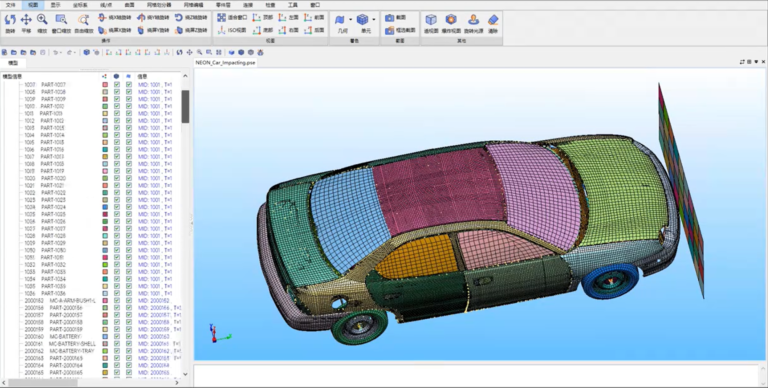This screenshot has width=768, height=388.
Task: Toggle the 透视图 perspective view
Action: click(431, 24)
